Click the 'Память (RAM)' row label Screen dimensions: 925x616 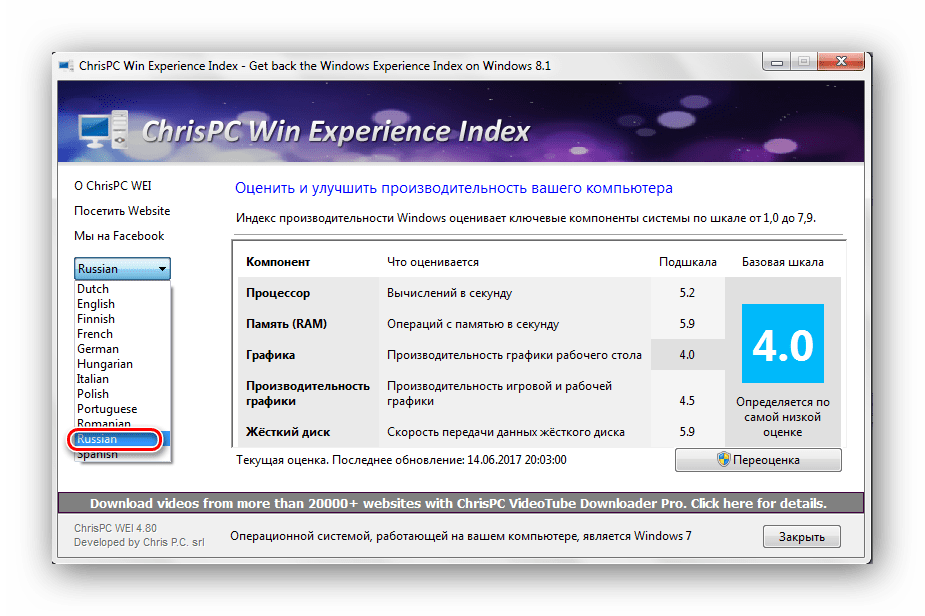pos(287,324)
